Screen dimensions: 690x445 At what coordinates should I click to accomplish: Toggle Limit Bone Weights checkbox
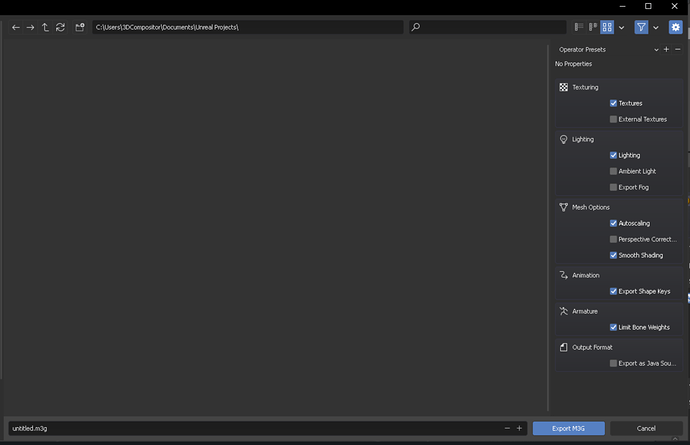point(613,327)
